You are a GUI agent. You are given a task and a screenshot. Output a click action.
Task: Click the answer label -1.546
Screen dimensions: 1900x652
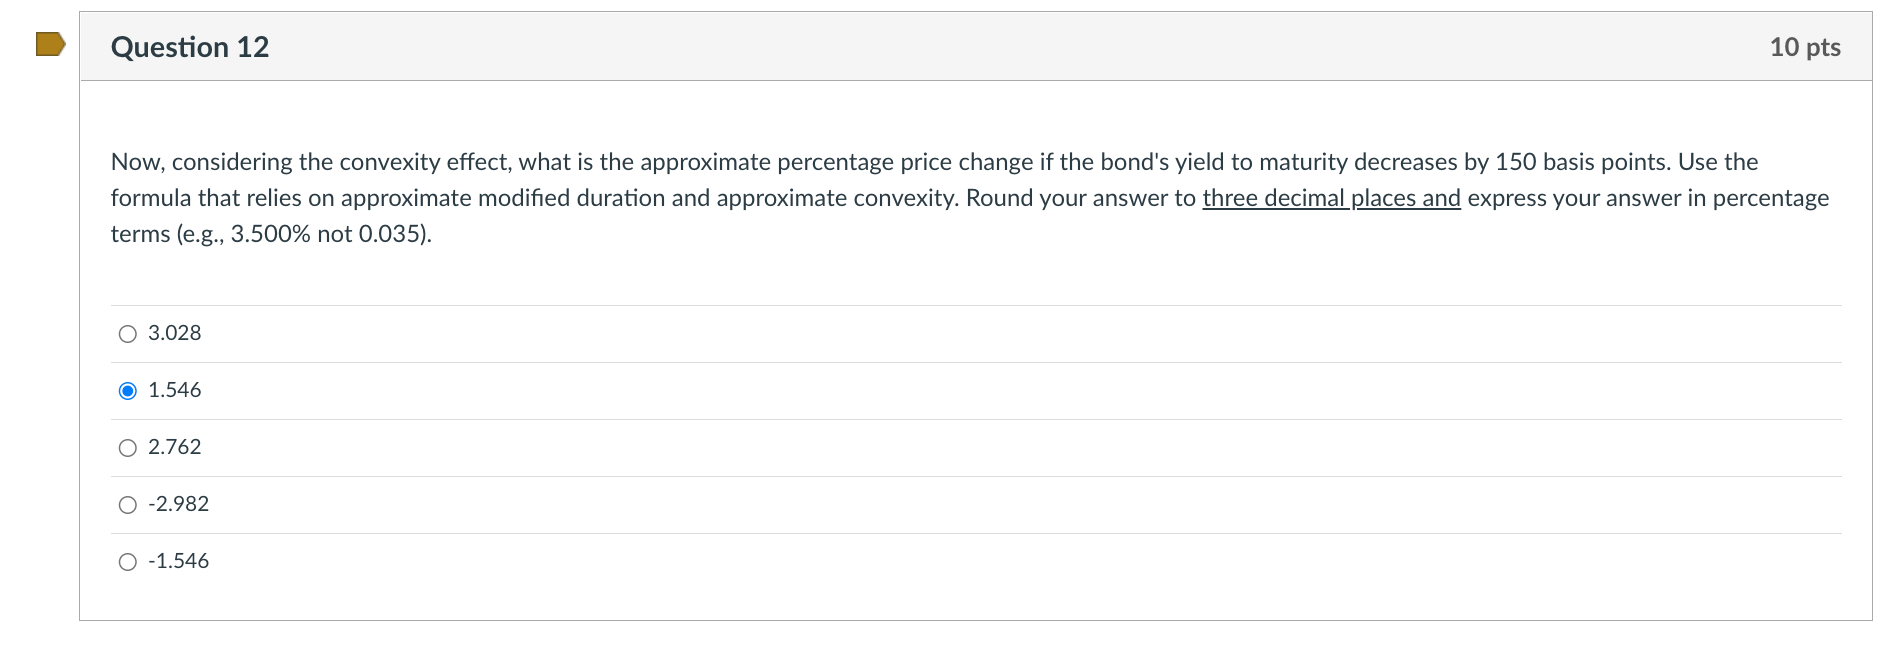point(178,561)
